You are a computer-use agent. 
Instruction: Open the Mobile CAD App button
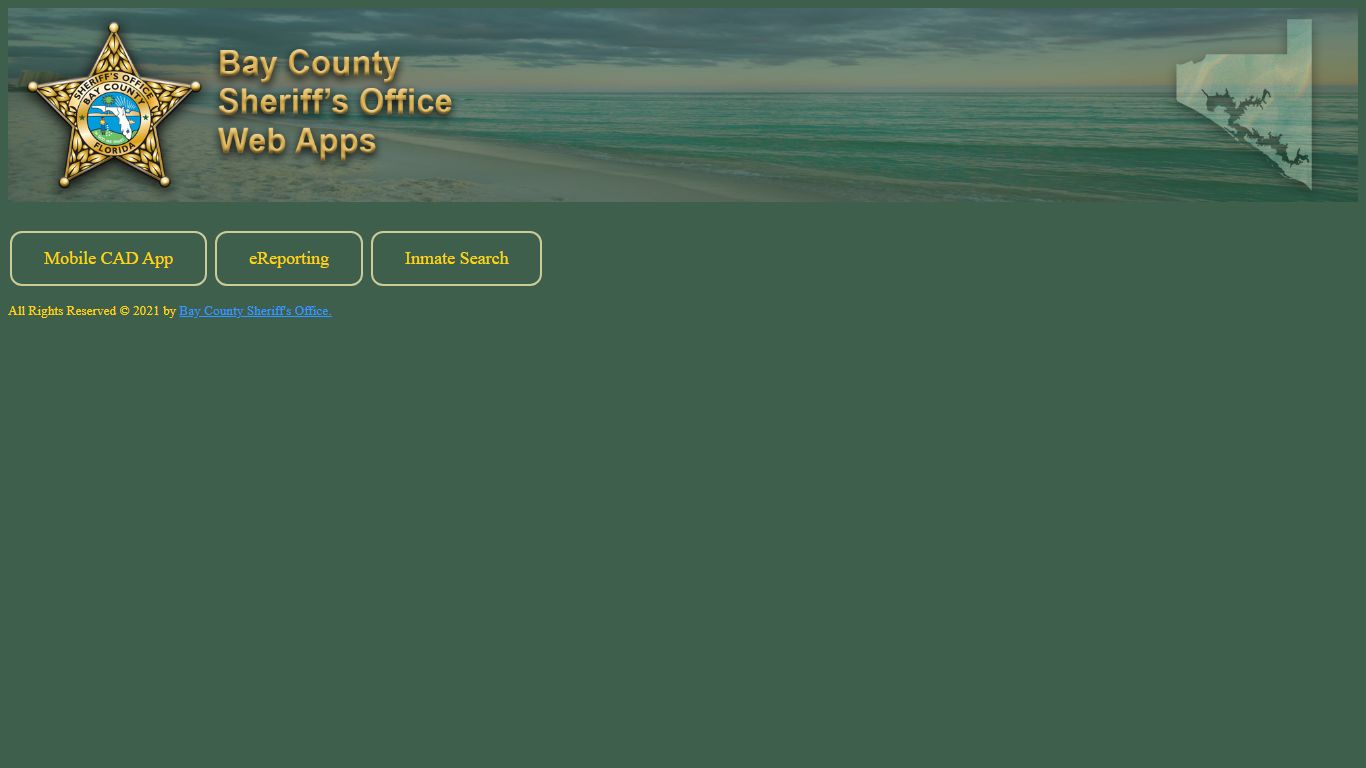[108, 258]
